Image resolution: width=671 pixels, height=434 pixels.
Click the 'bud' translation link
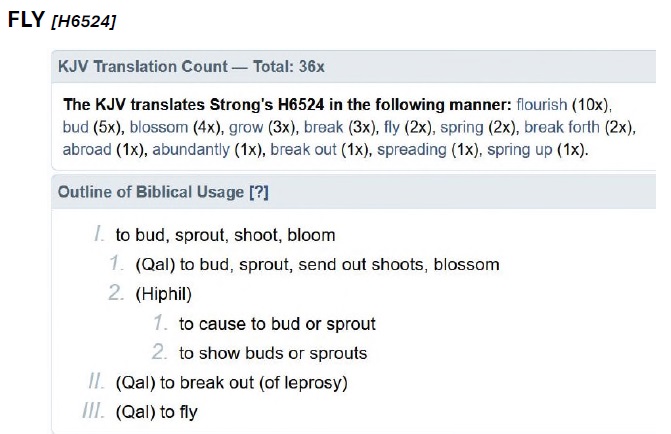pyautogui.click(x=75, y=127)
